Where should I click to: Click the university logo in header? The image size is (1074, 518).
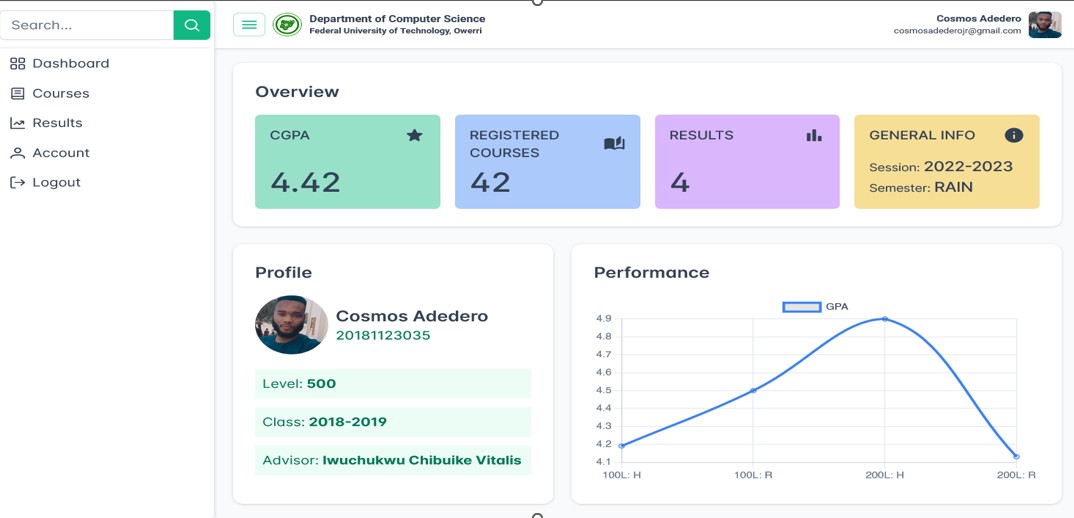click(x=287, y=25)
